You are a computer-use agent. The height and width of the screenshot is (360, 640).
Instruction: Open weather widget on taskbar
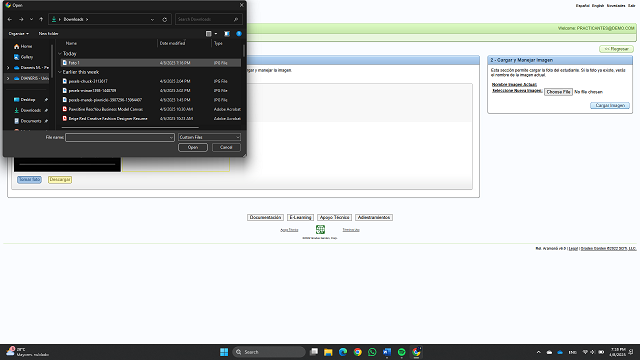[27, 352]
